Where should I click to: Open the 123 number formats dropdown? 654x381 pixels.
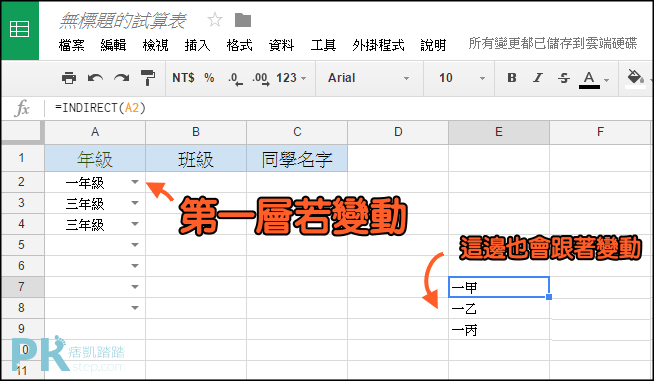pyautogui.click(x=291, y=78)
